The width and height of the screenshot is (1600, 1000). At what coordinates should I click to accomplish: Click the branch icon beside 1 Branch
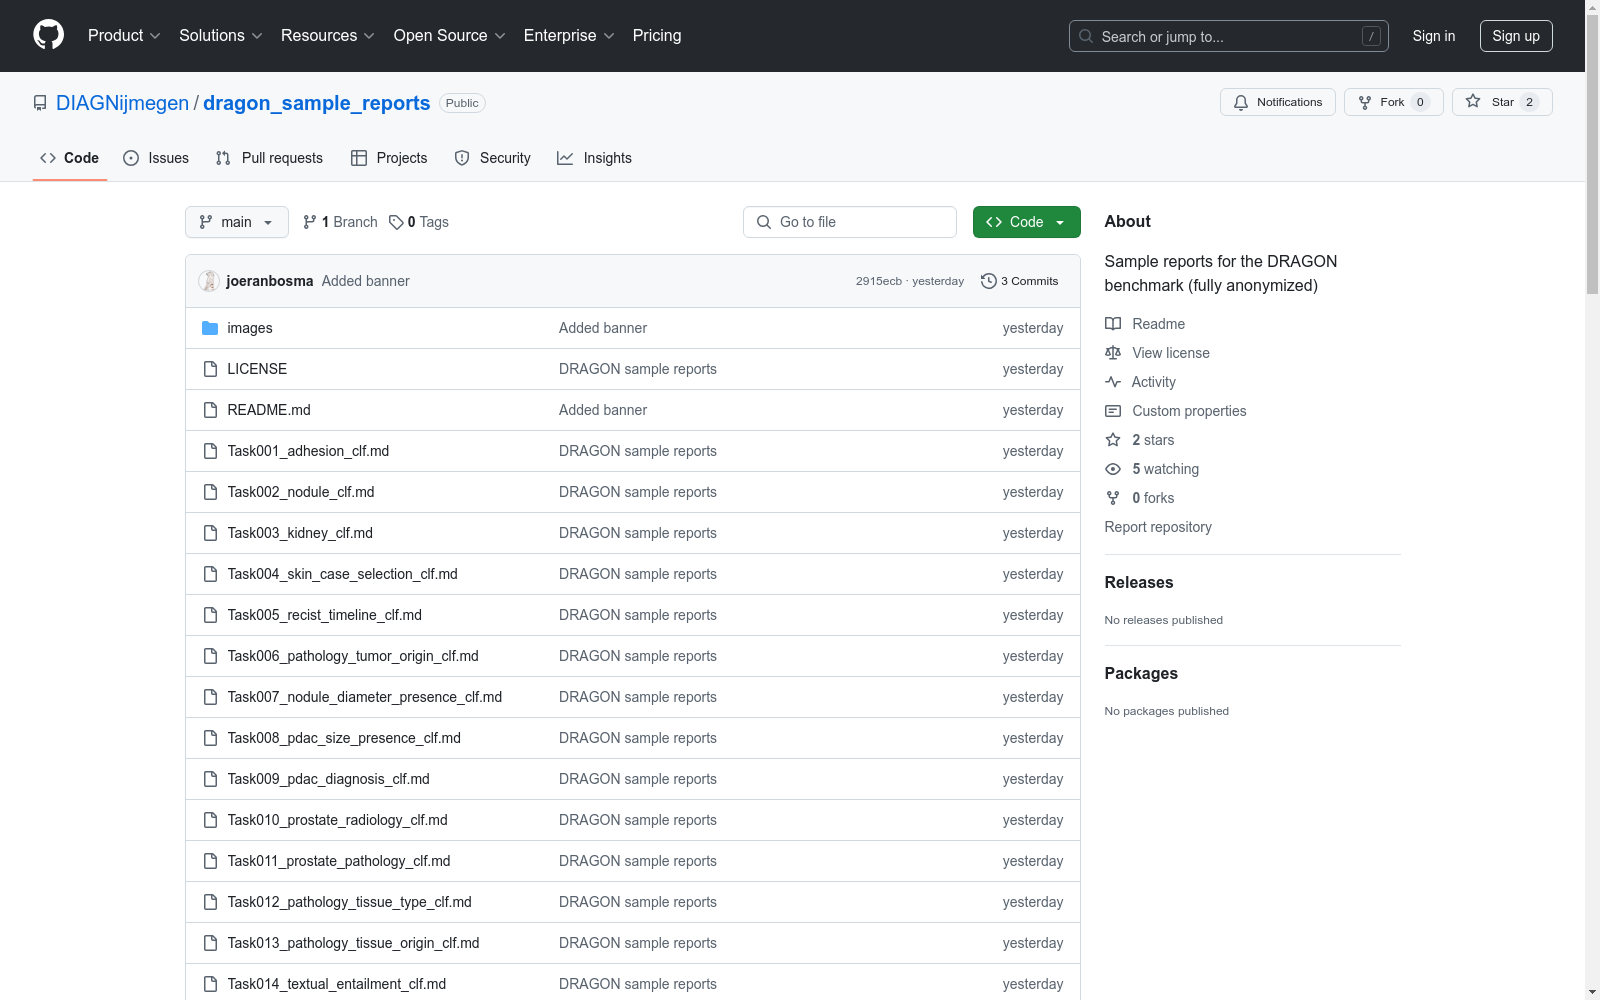[310, 222]
